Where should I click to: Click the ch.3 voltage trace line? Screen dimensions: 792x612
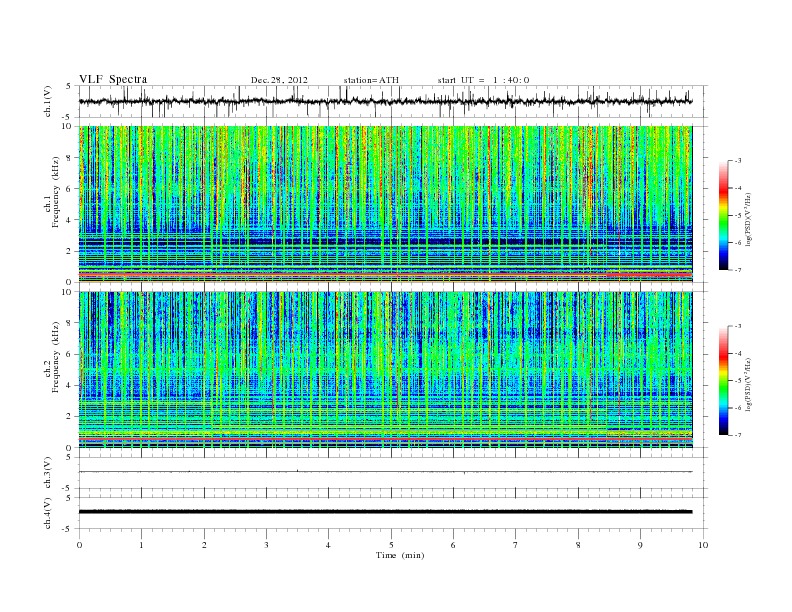coord(385,472)
